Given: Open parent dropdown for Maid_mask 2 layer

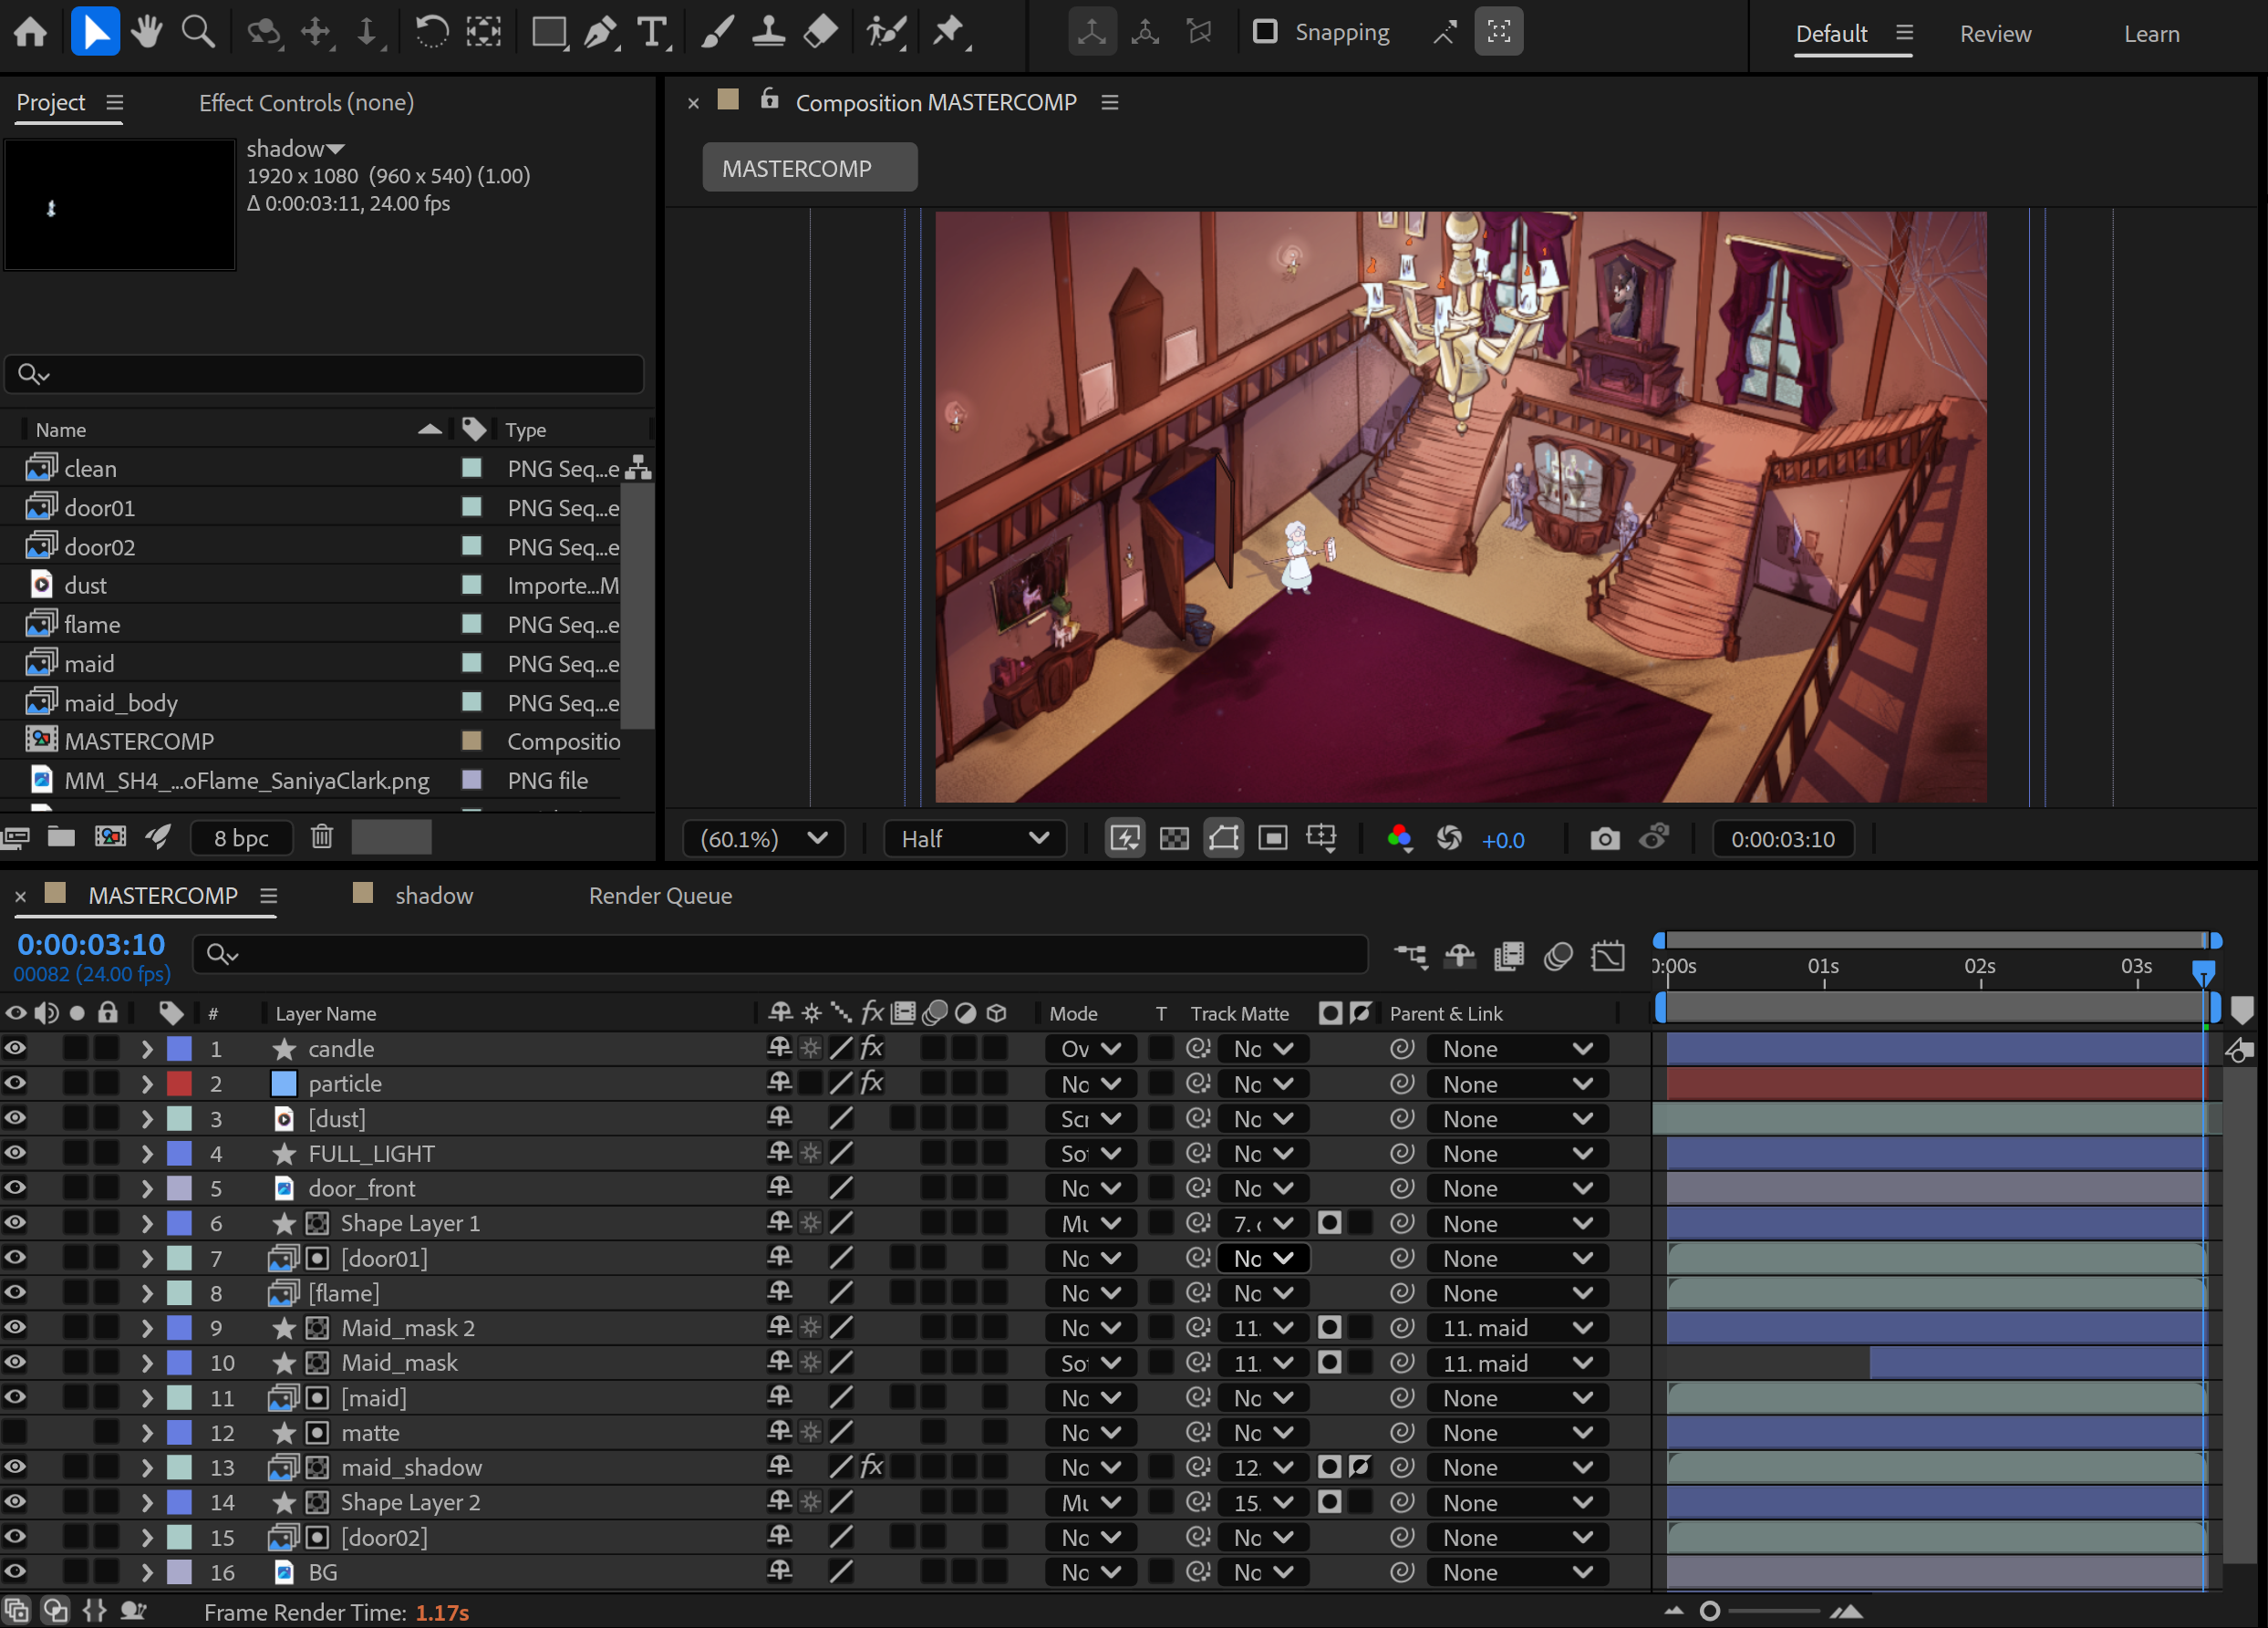Looking at the screenshot, I should pos(1517,1328).
